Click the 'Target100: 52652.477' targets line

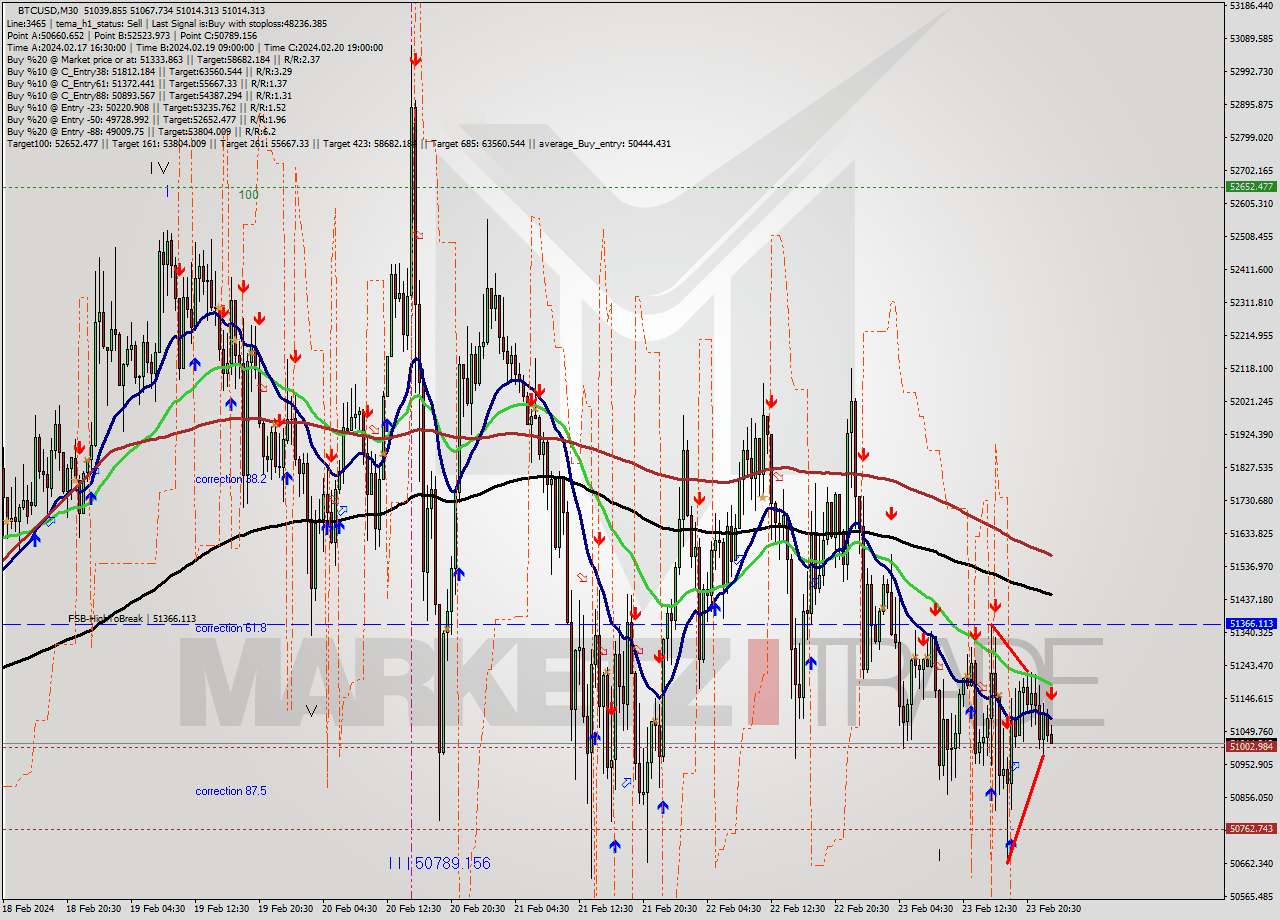pos(338,144)
